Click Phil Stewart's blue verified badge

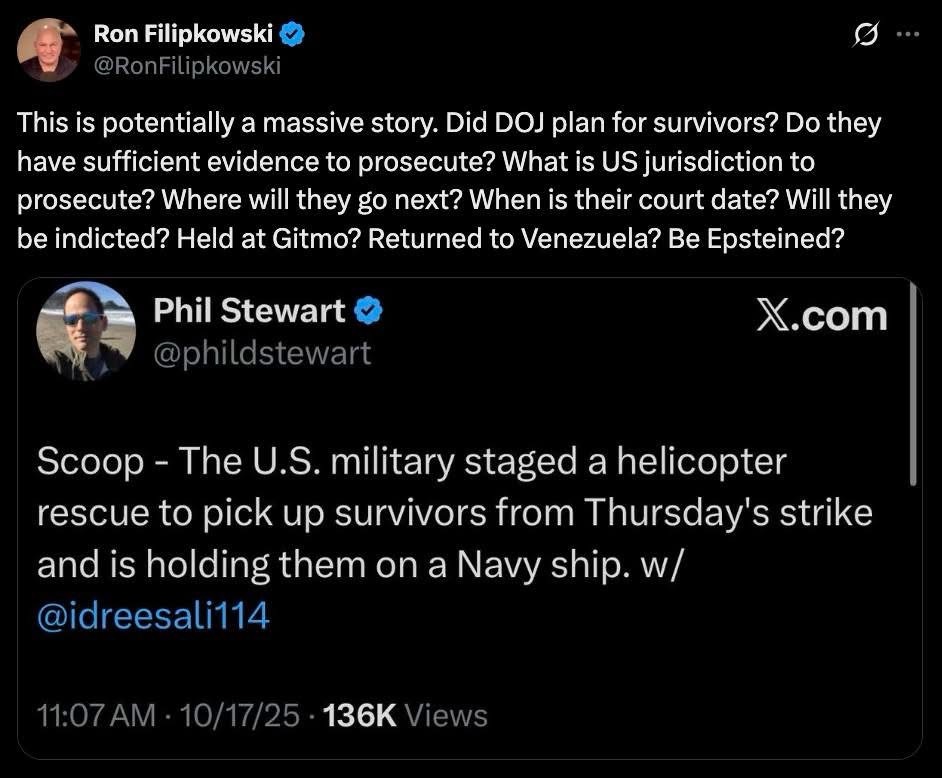point(368,312)
